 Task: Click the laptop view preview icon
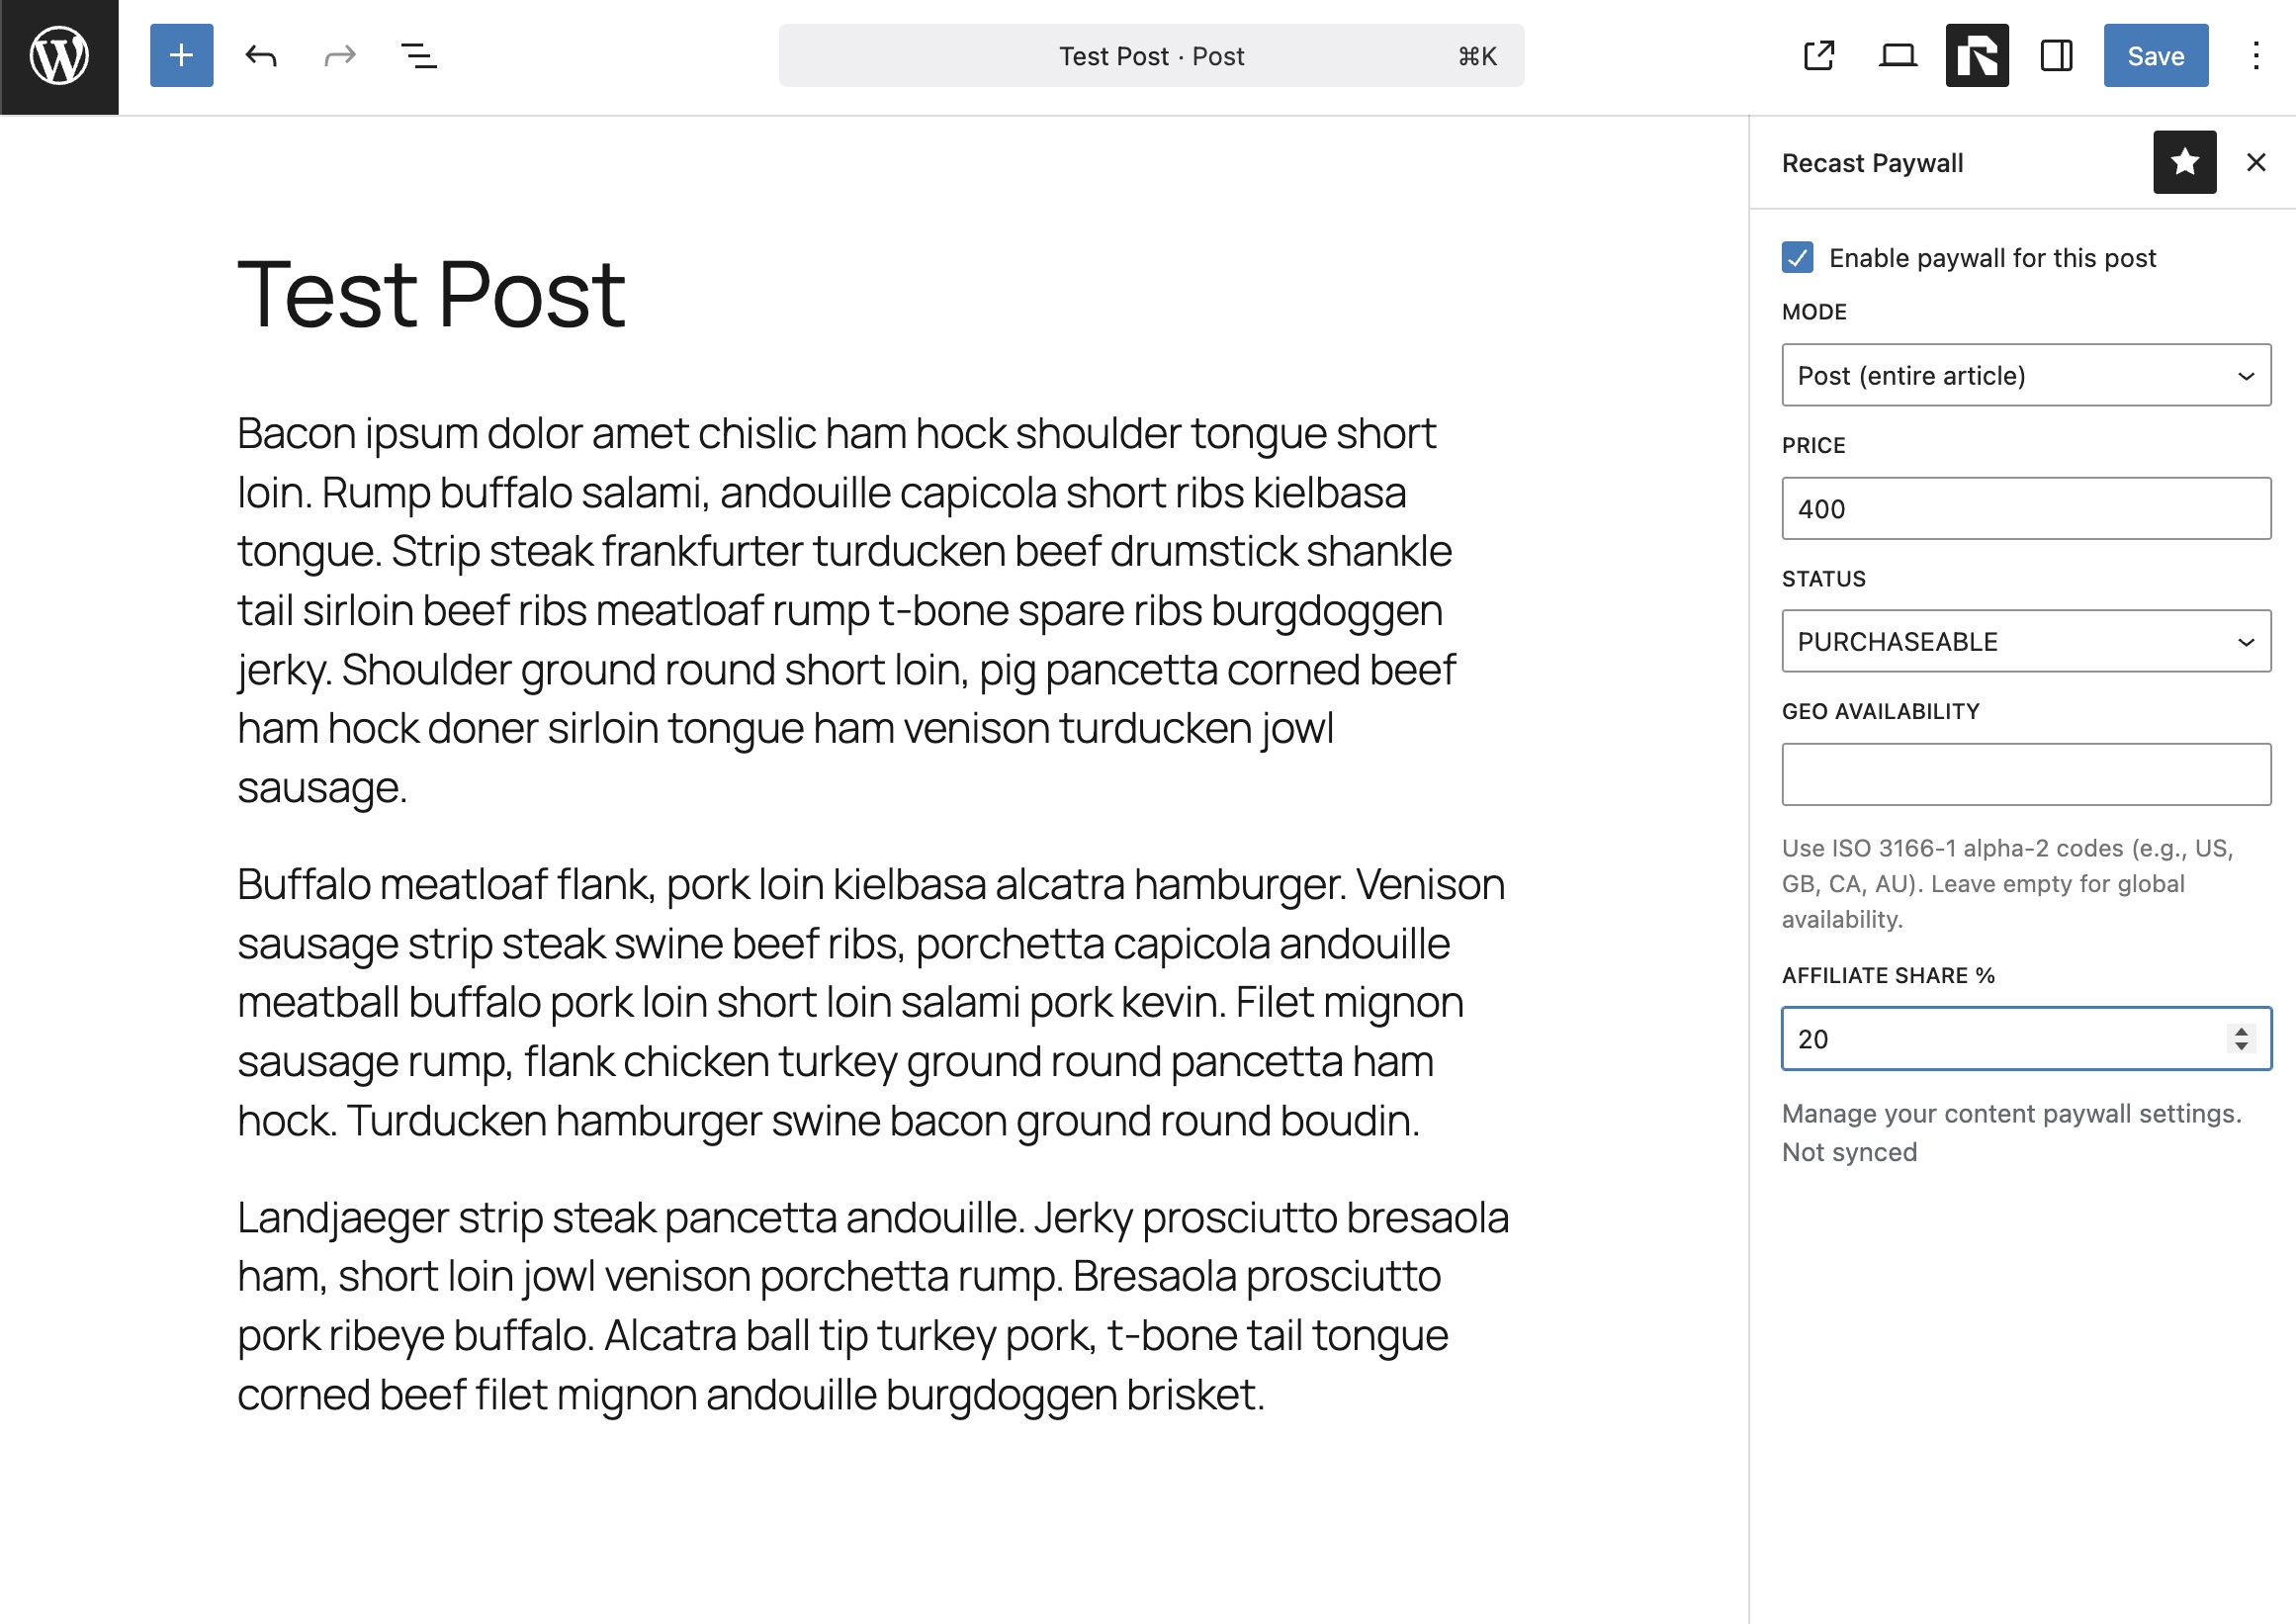(x=1897, y=56)
